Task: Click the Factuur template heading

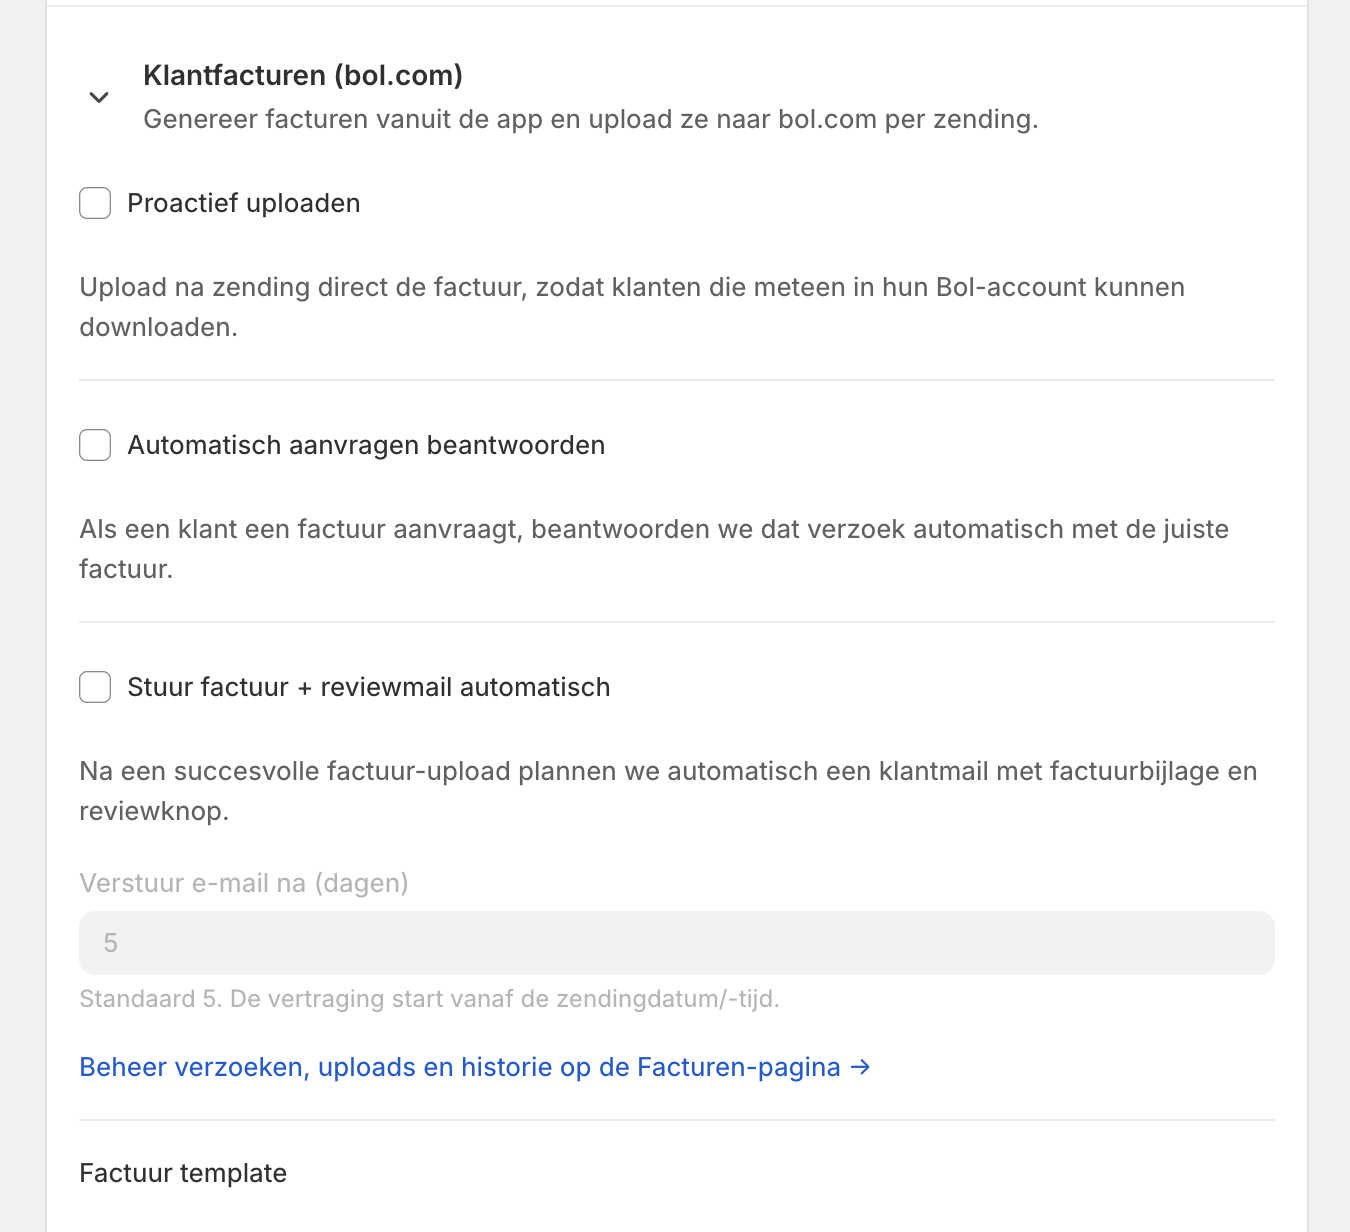Action: (183, 1173)
